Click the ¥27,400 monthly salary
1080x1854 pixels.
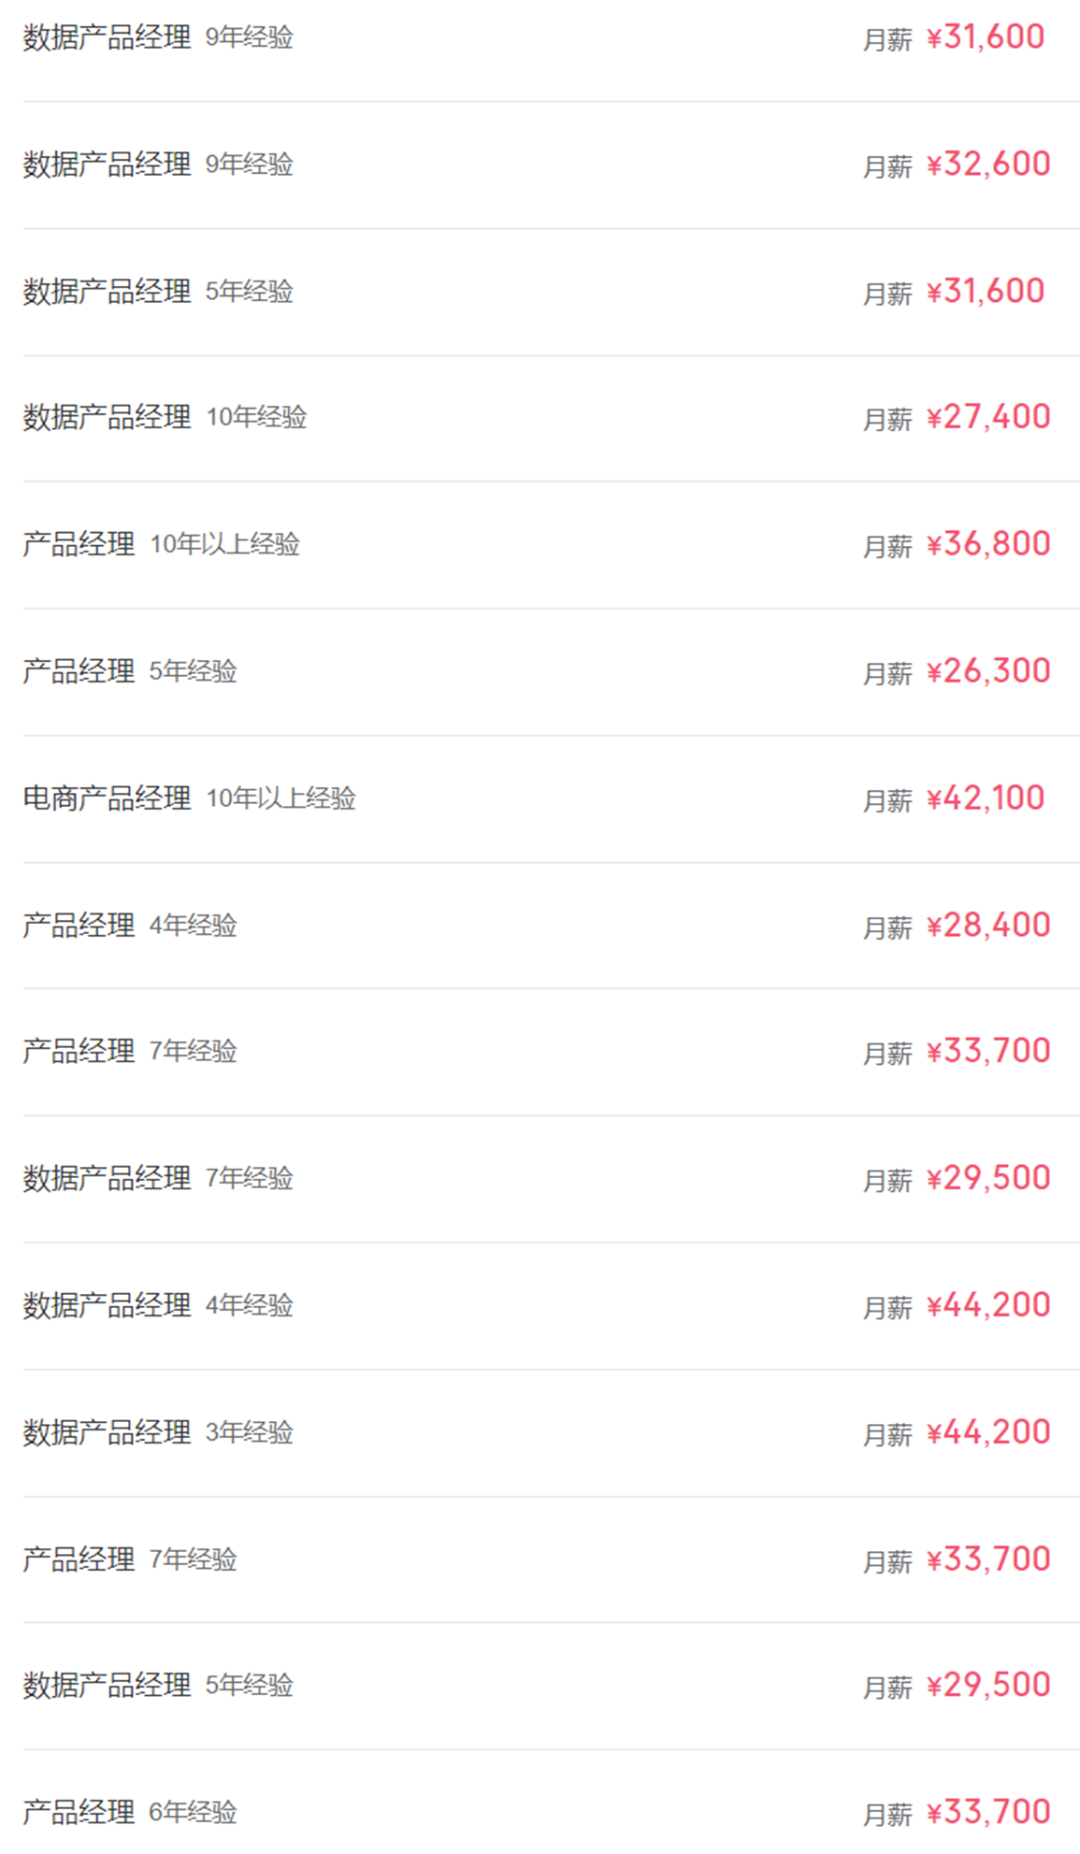click(x=988, y=417)
